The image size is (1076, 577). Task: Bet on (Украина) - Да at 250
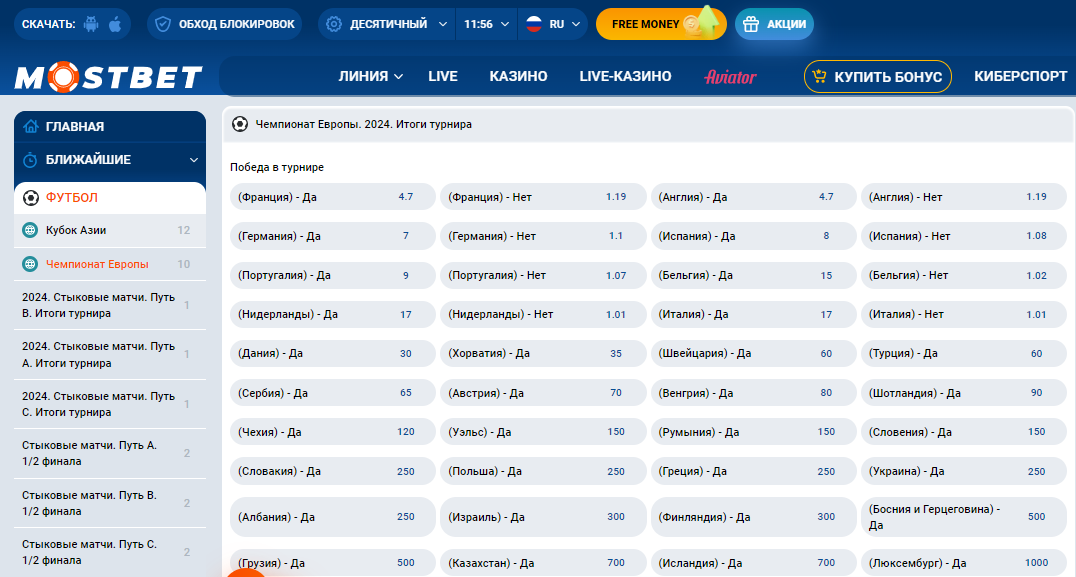pyautogui.click(x=963, y=471)
